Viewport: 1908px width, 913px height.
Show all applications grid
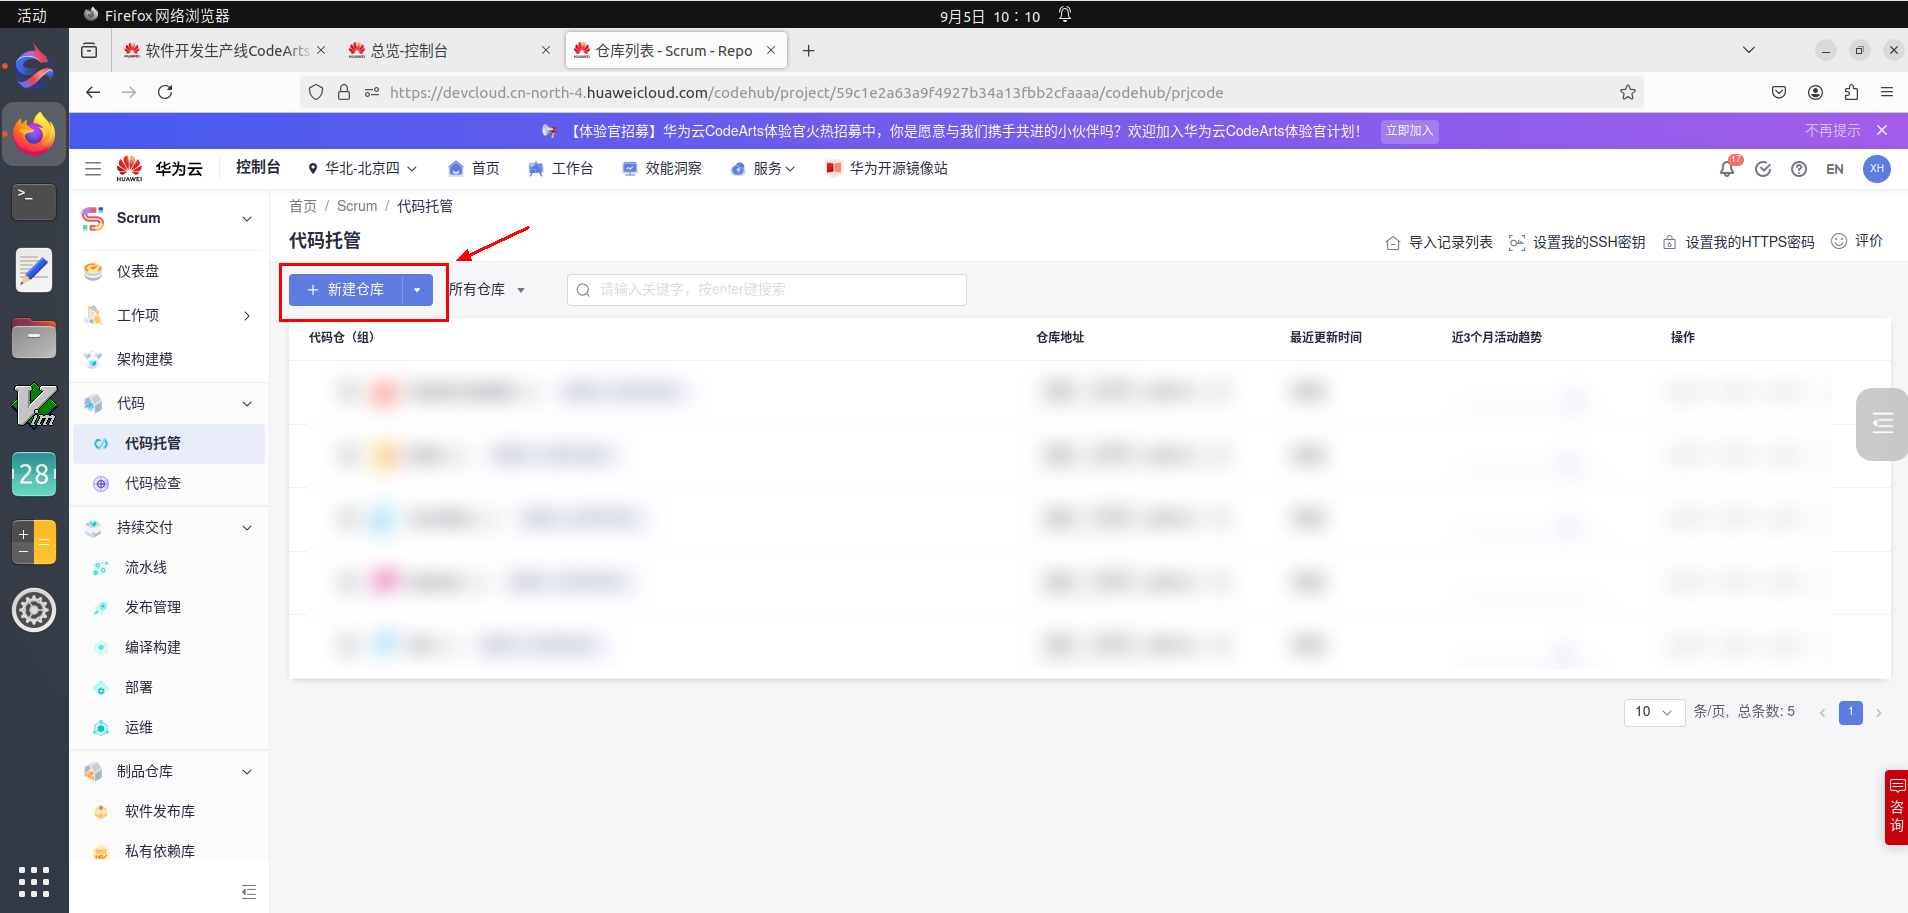[x=34, y=882]
